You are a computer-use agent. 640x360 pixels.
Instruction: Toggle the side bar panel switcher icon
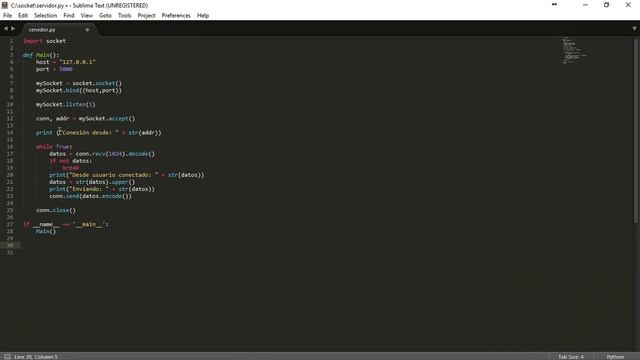pos(7,357)
